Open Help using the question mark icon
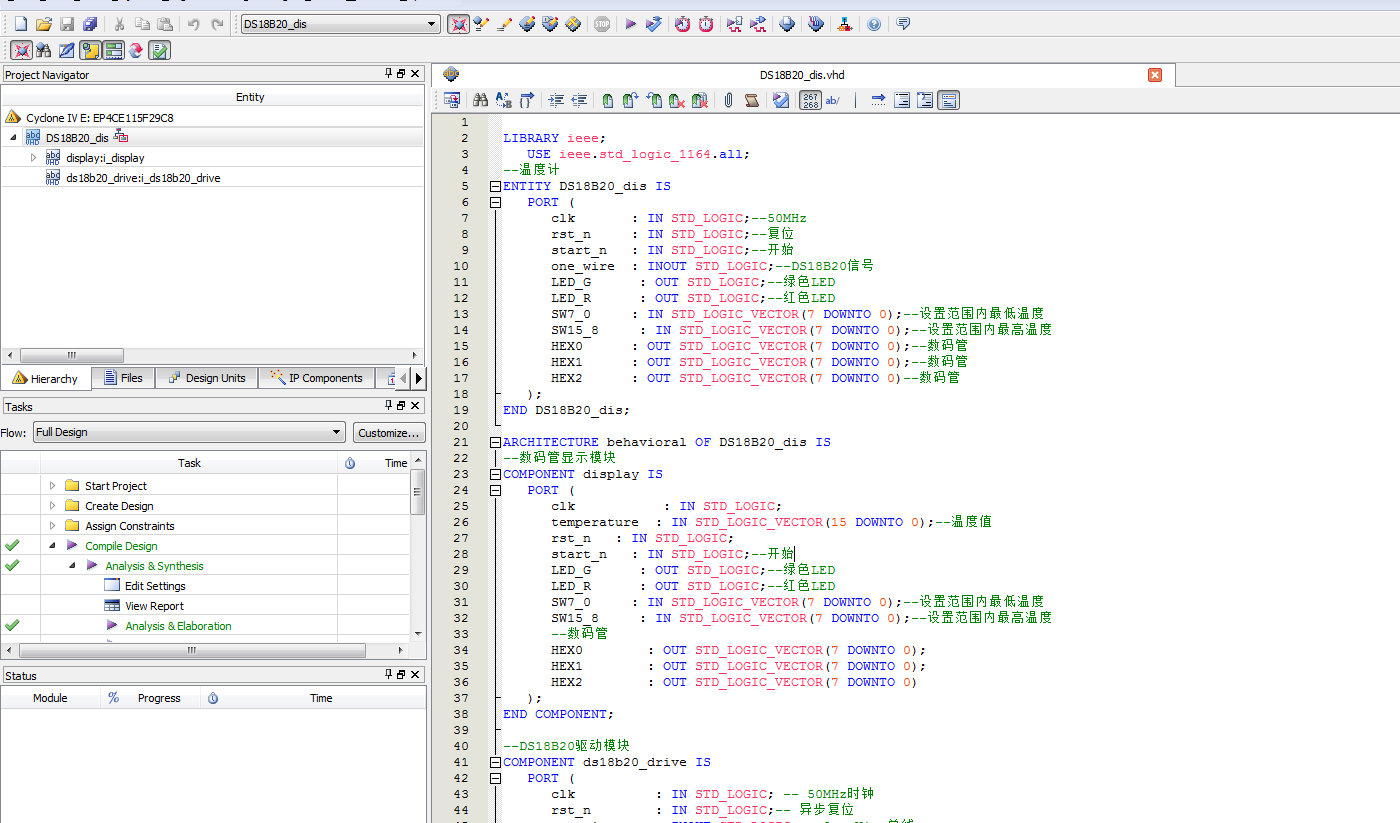The height and width of the screenshot is (823, 1400). coord(874,24)
